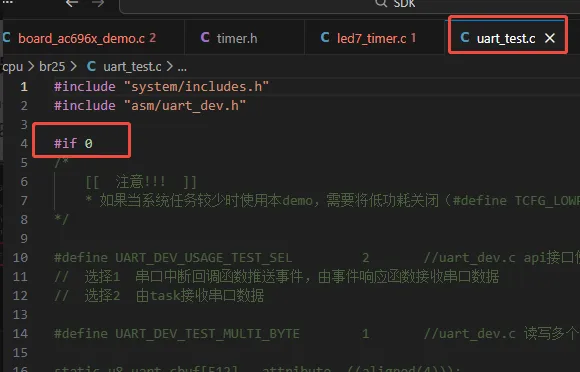Click the search magnifier icon
The image size is (580, 372).
381,3
